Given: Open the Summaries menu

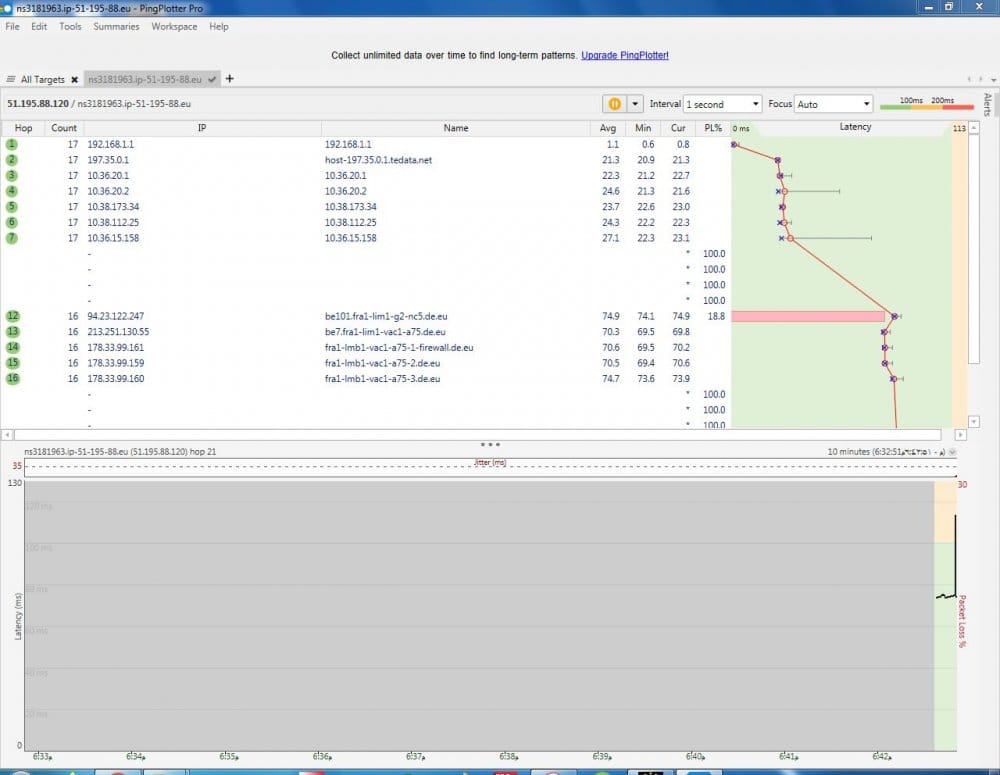Looking at the screenshot, I should [116, 27].
